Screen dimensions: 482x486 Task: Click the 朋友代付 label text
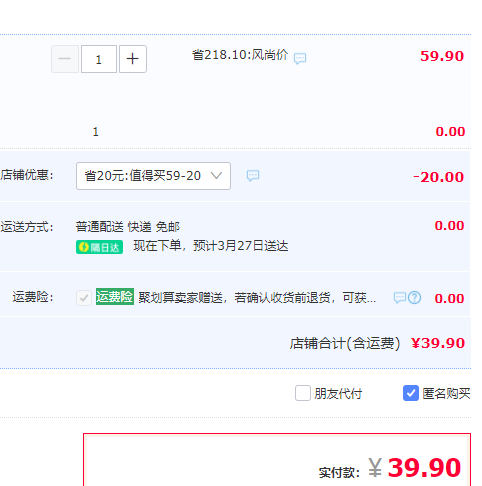(x=338, y=394)
